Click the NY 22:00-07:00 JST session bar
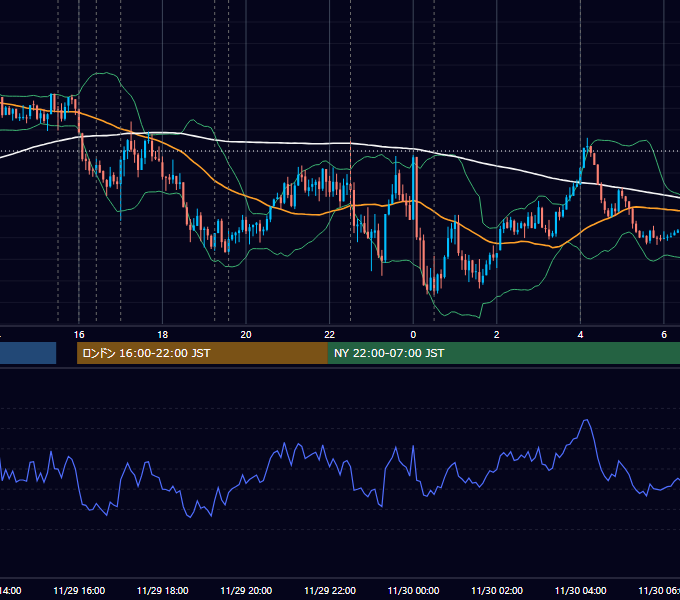The image size is (680, 600). (503, 353)
